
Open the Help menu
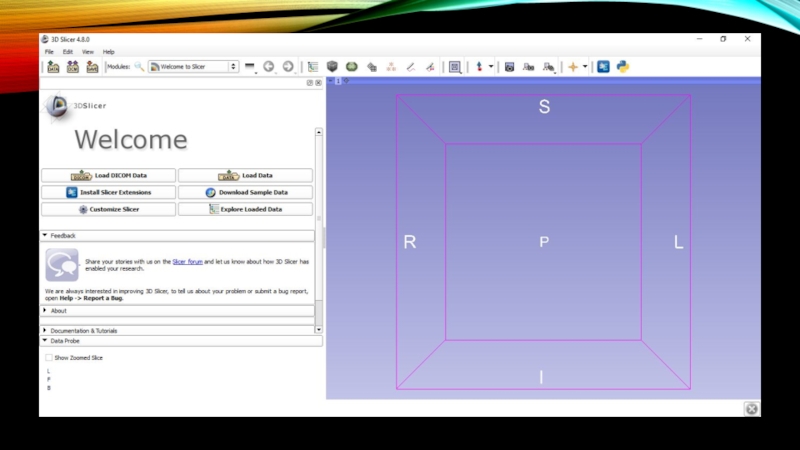pyautogui.click(x=108, y=51)
